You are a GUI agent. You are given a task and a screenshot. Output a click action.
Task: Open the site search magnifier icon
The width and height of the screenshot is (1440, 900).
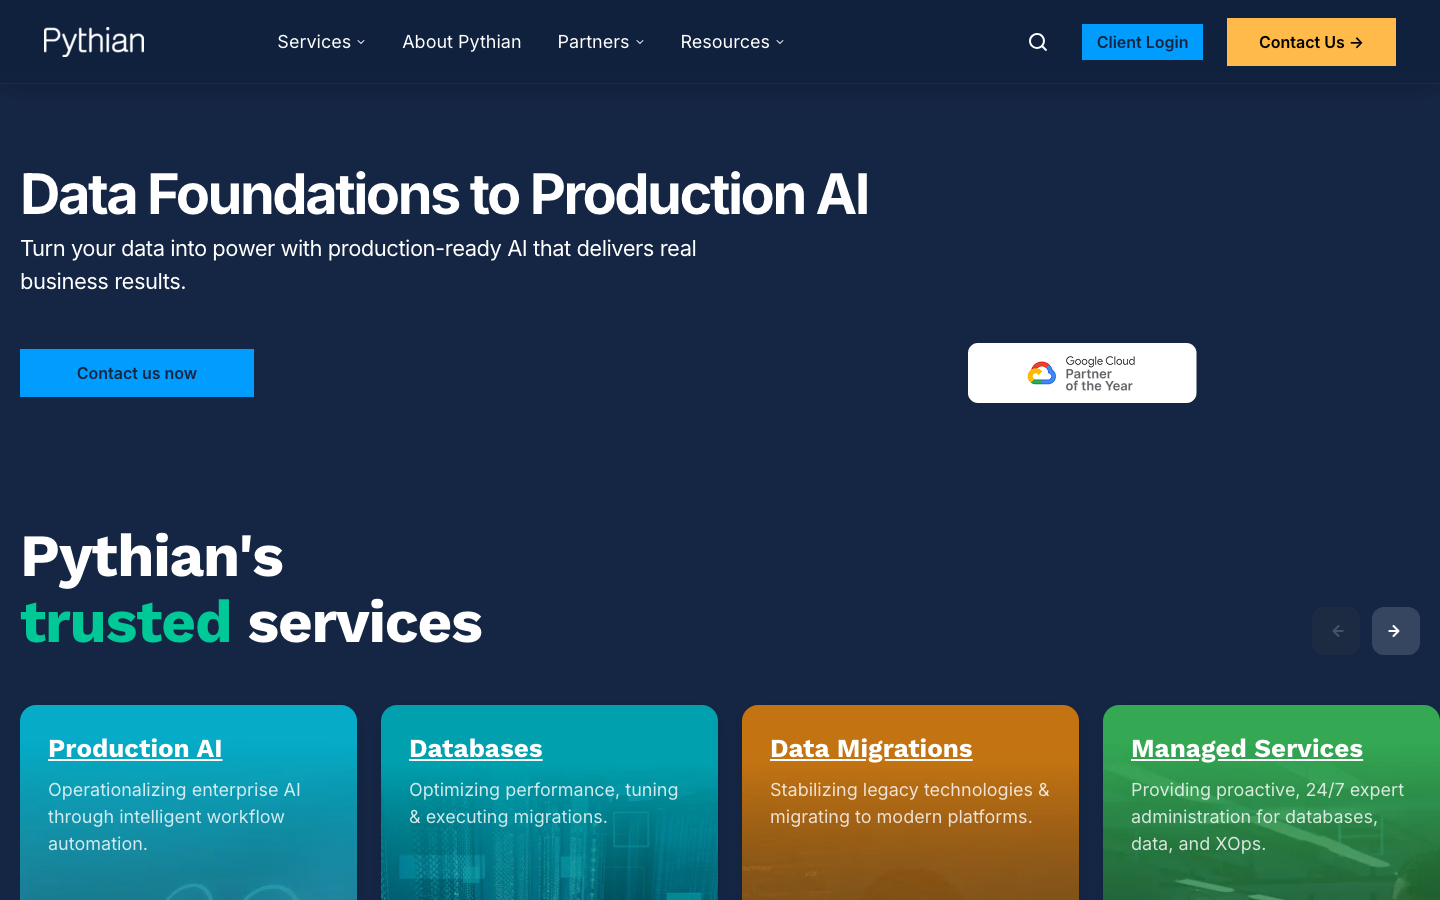(x=1038, y=42)
